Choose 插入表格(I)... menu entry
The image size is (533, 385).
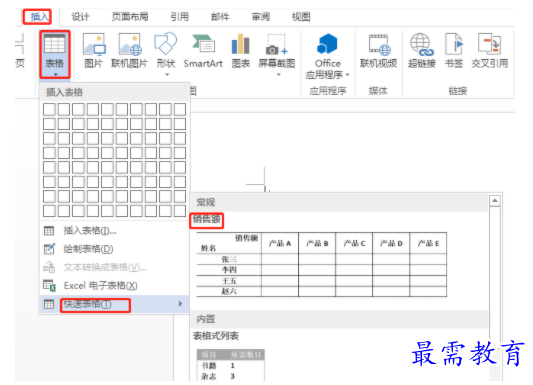click(114, 231)
